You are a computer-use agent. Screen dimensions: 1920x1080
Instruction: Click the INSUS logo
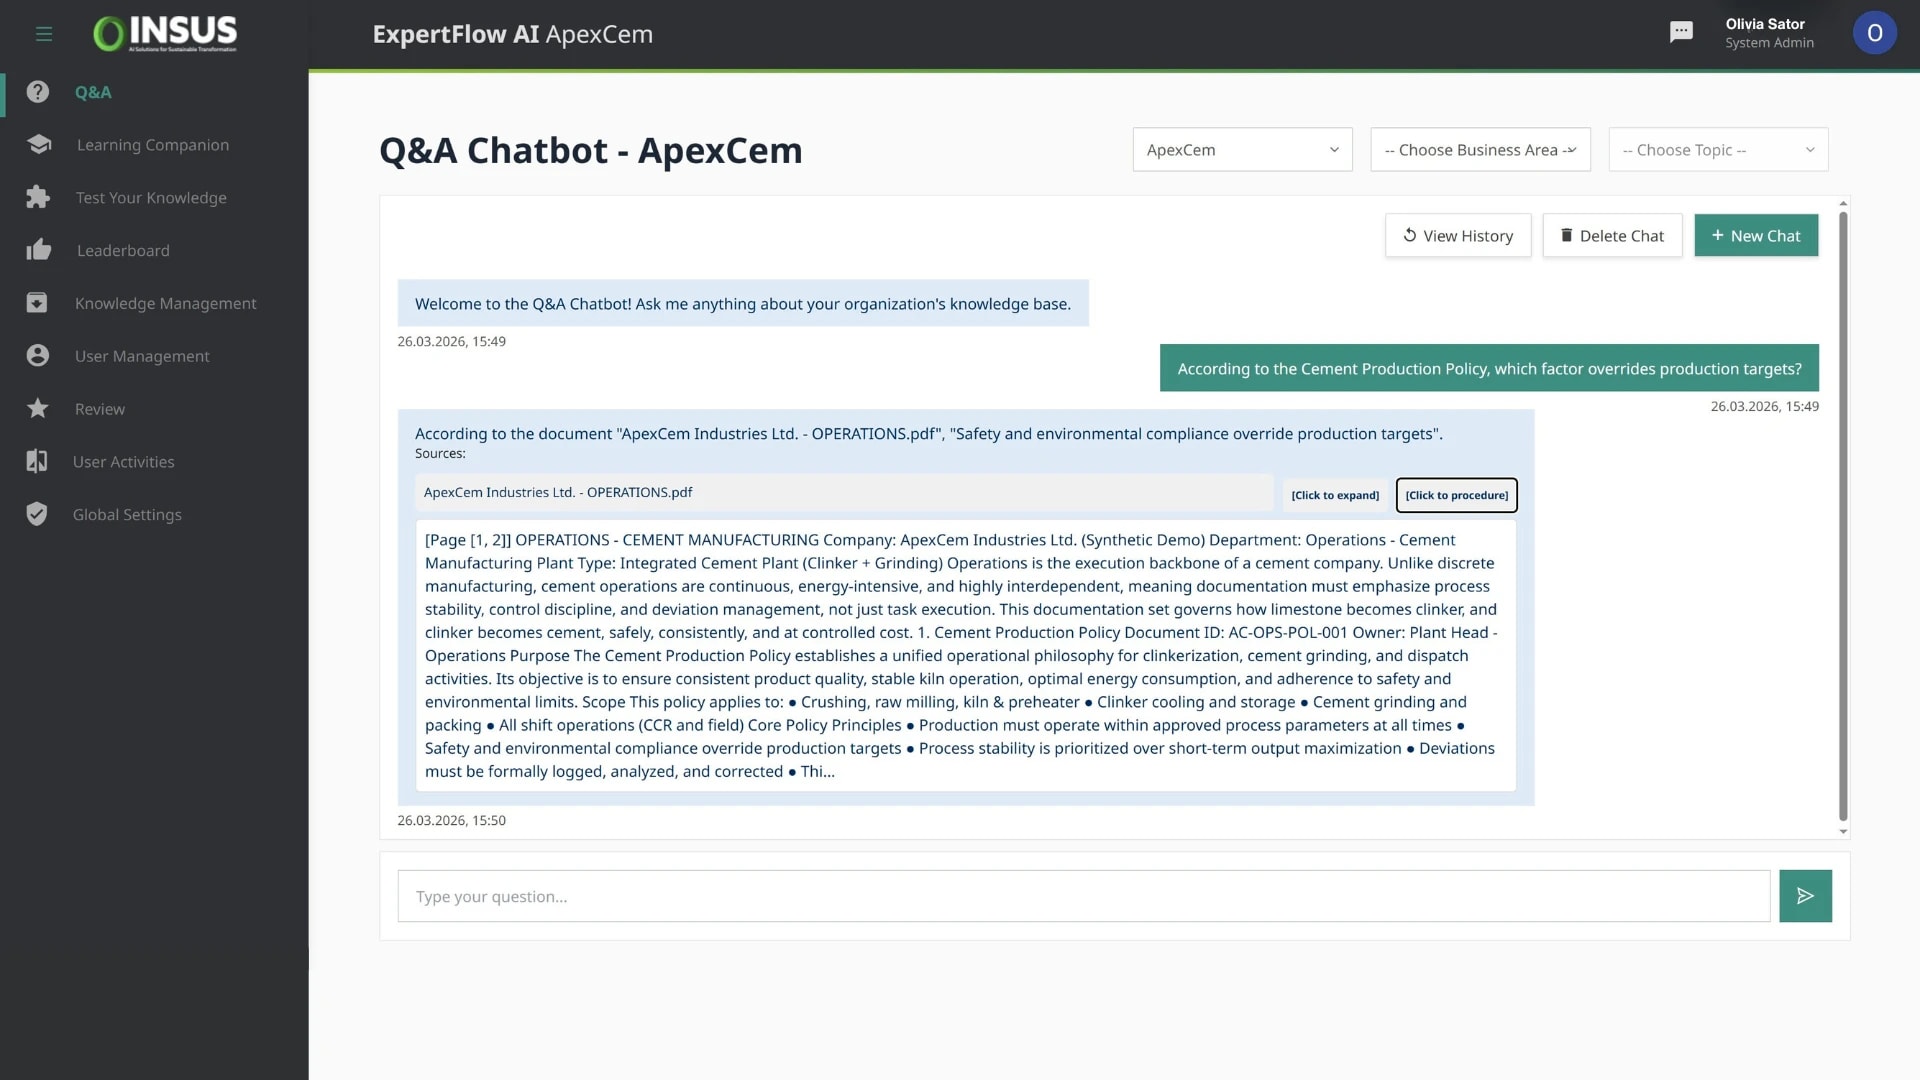pyautogui.click(x=165, y=34)
